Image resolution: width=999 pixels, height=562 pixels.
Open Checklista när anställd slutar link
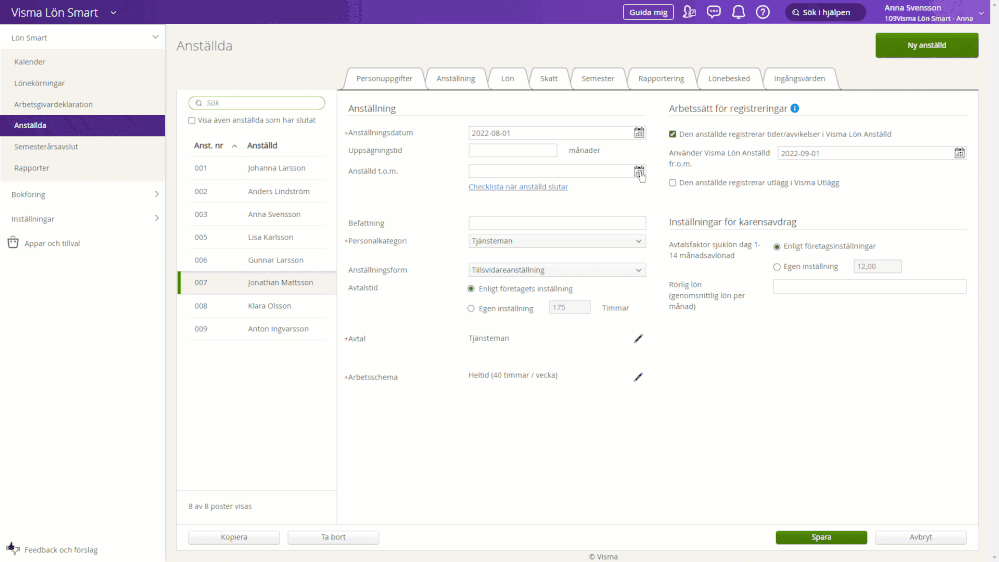(518, 187)
